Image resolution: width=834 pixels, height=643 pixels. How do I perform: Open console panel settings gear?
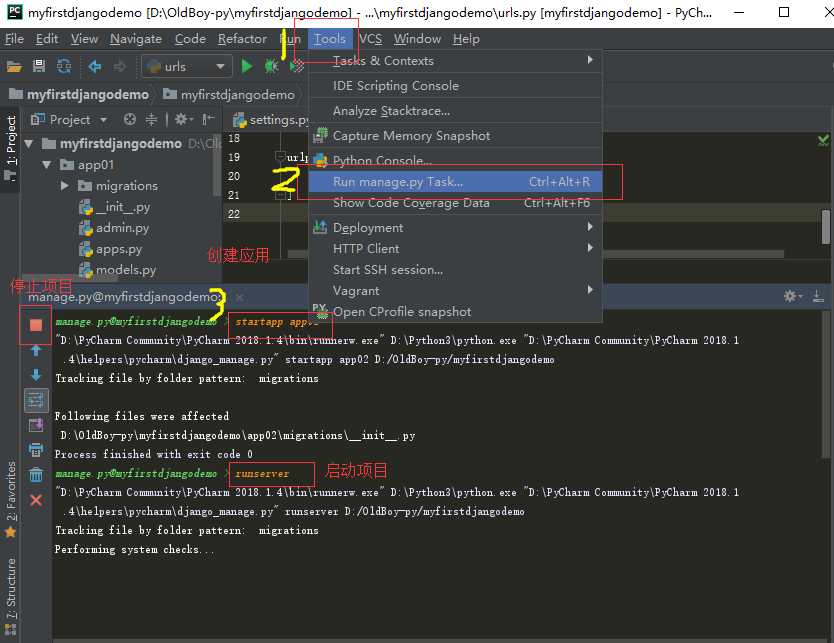792,296
